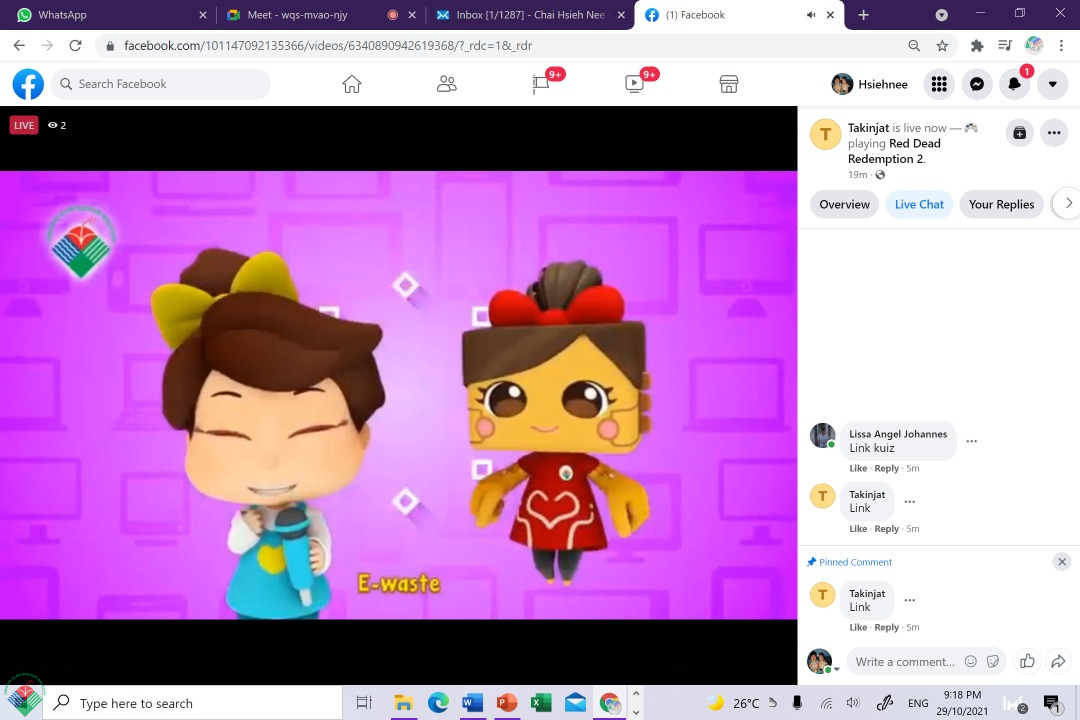The width and height of the screenshot is (1080, 720).
Task: Go to the Facebook Home feed icon
Action: tap(352, 84)
